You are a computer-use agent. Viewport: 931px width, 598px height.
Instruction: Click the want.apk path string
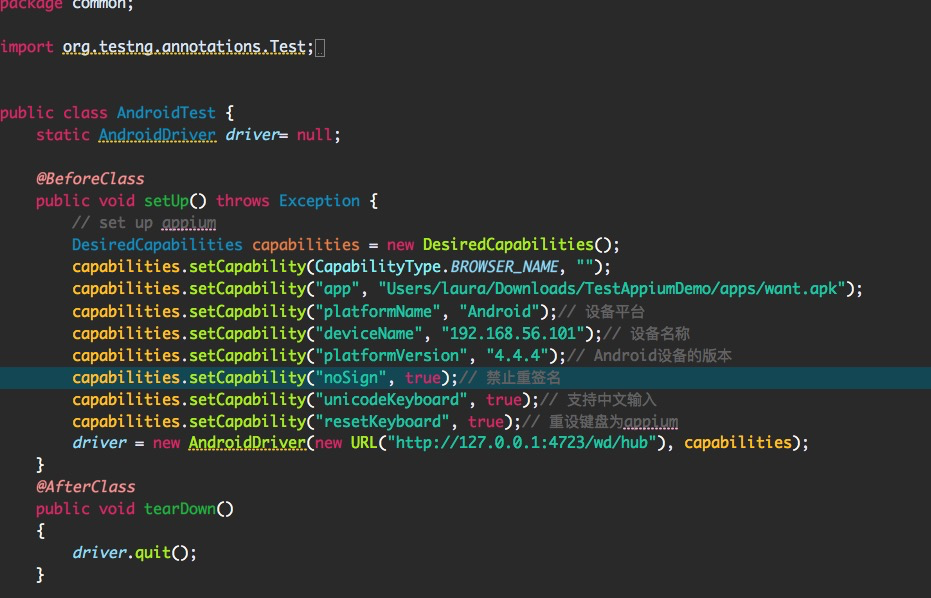(612, 289)
